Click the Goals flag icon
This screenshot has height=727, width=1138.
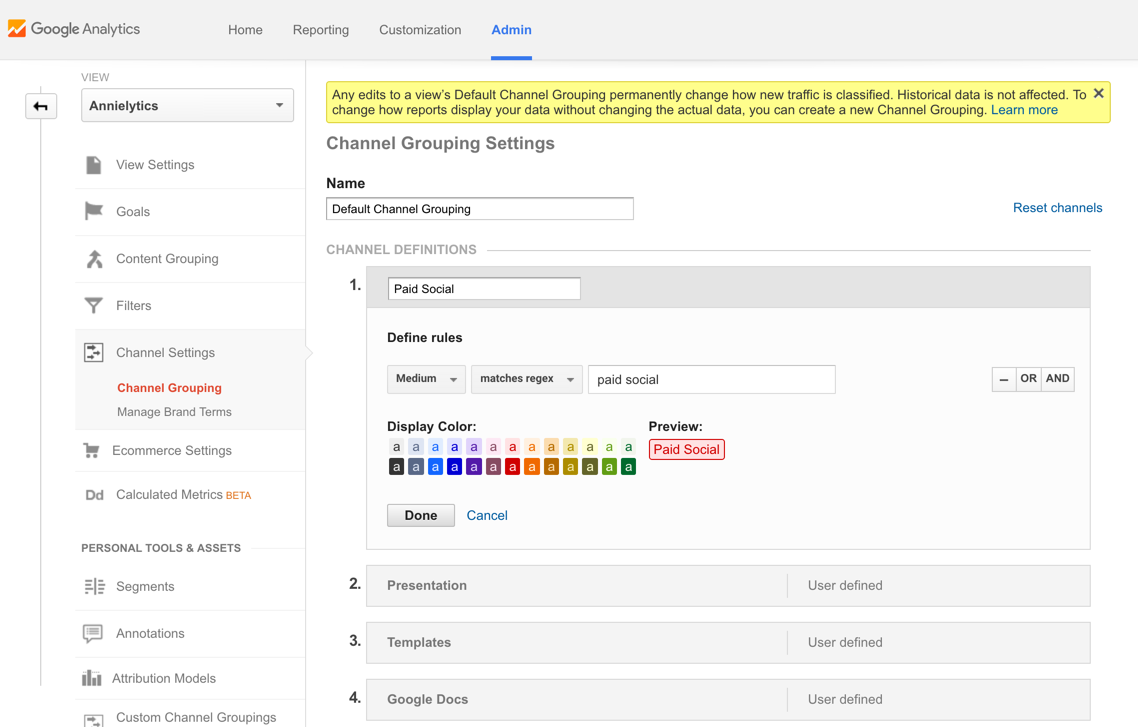pos(94,211)
